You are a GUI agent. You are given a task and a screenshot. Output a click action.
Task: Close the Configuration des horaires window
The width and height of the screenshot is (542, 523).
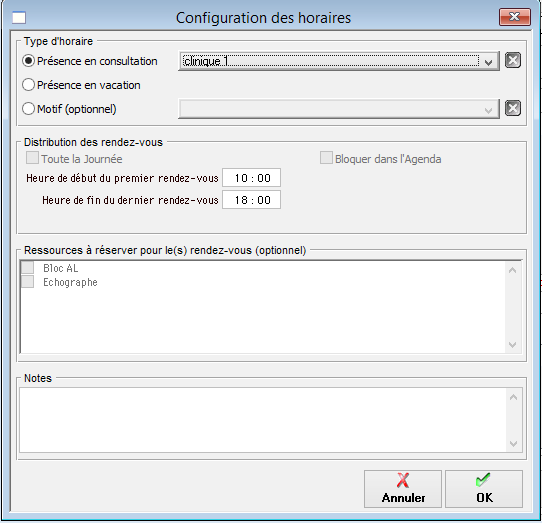click(x=514, y=17)
